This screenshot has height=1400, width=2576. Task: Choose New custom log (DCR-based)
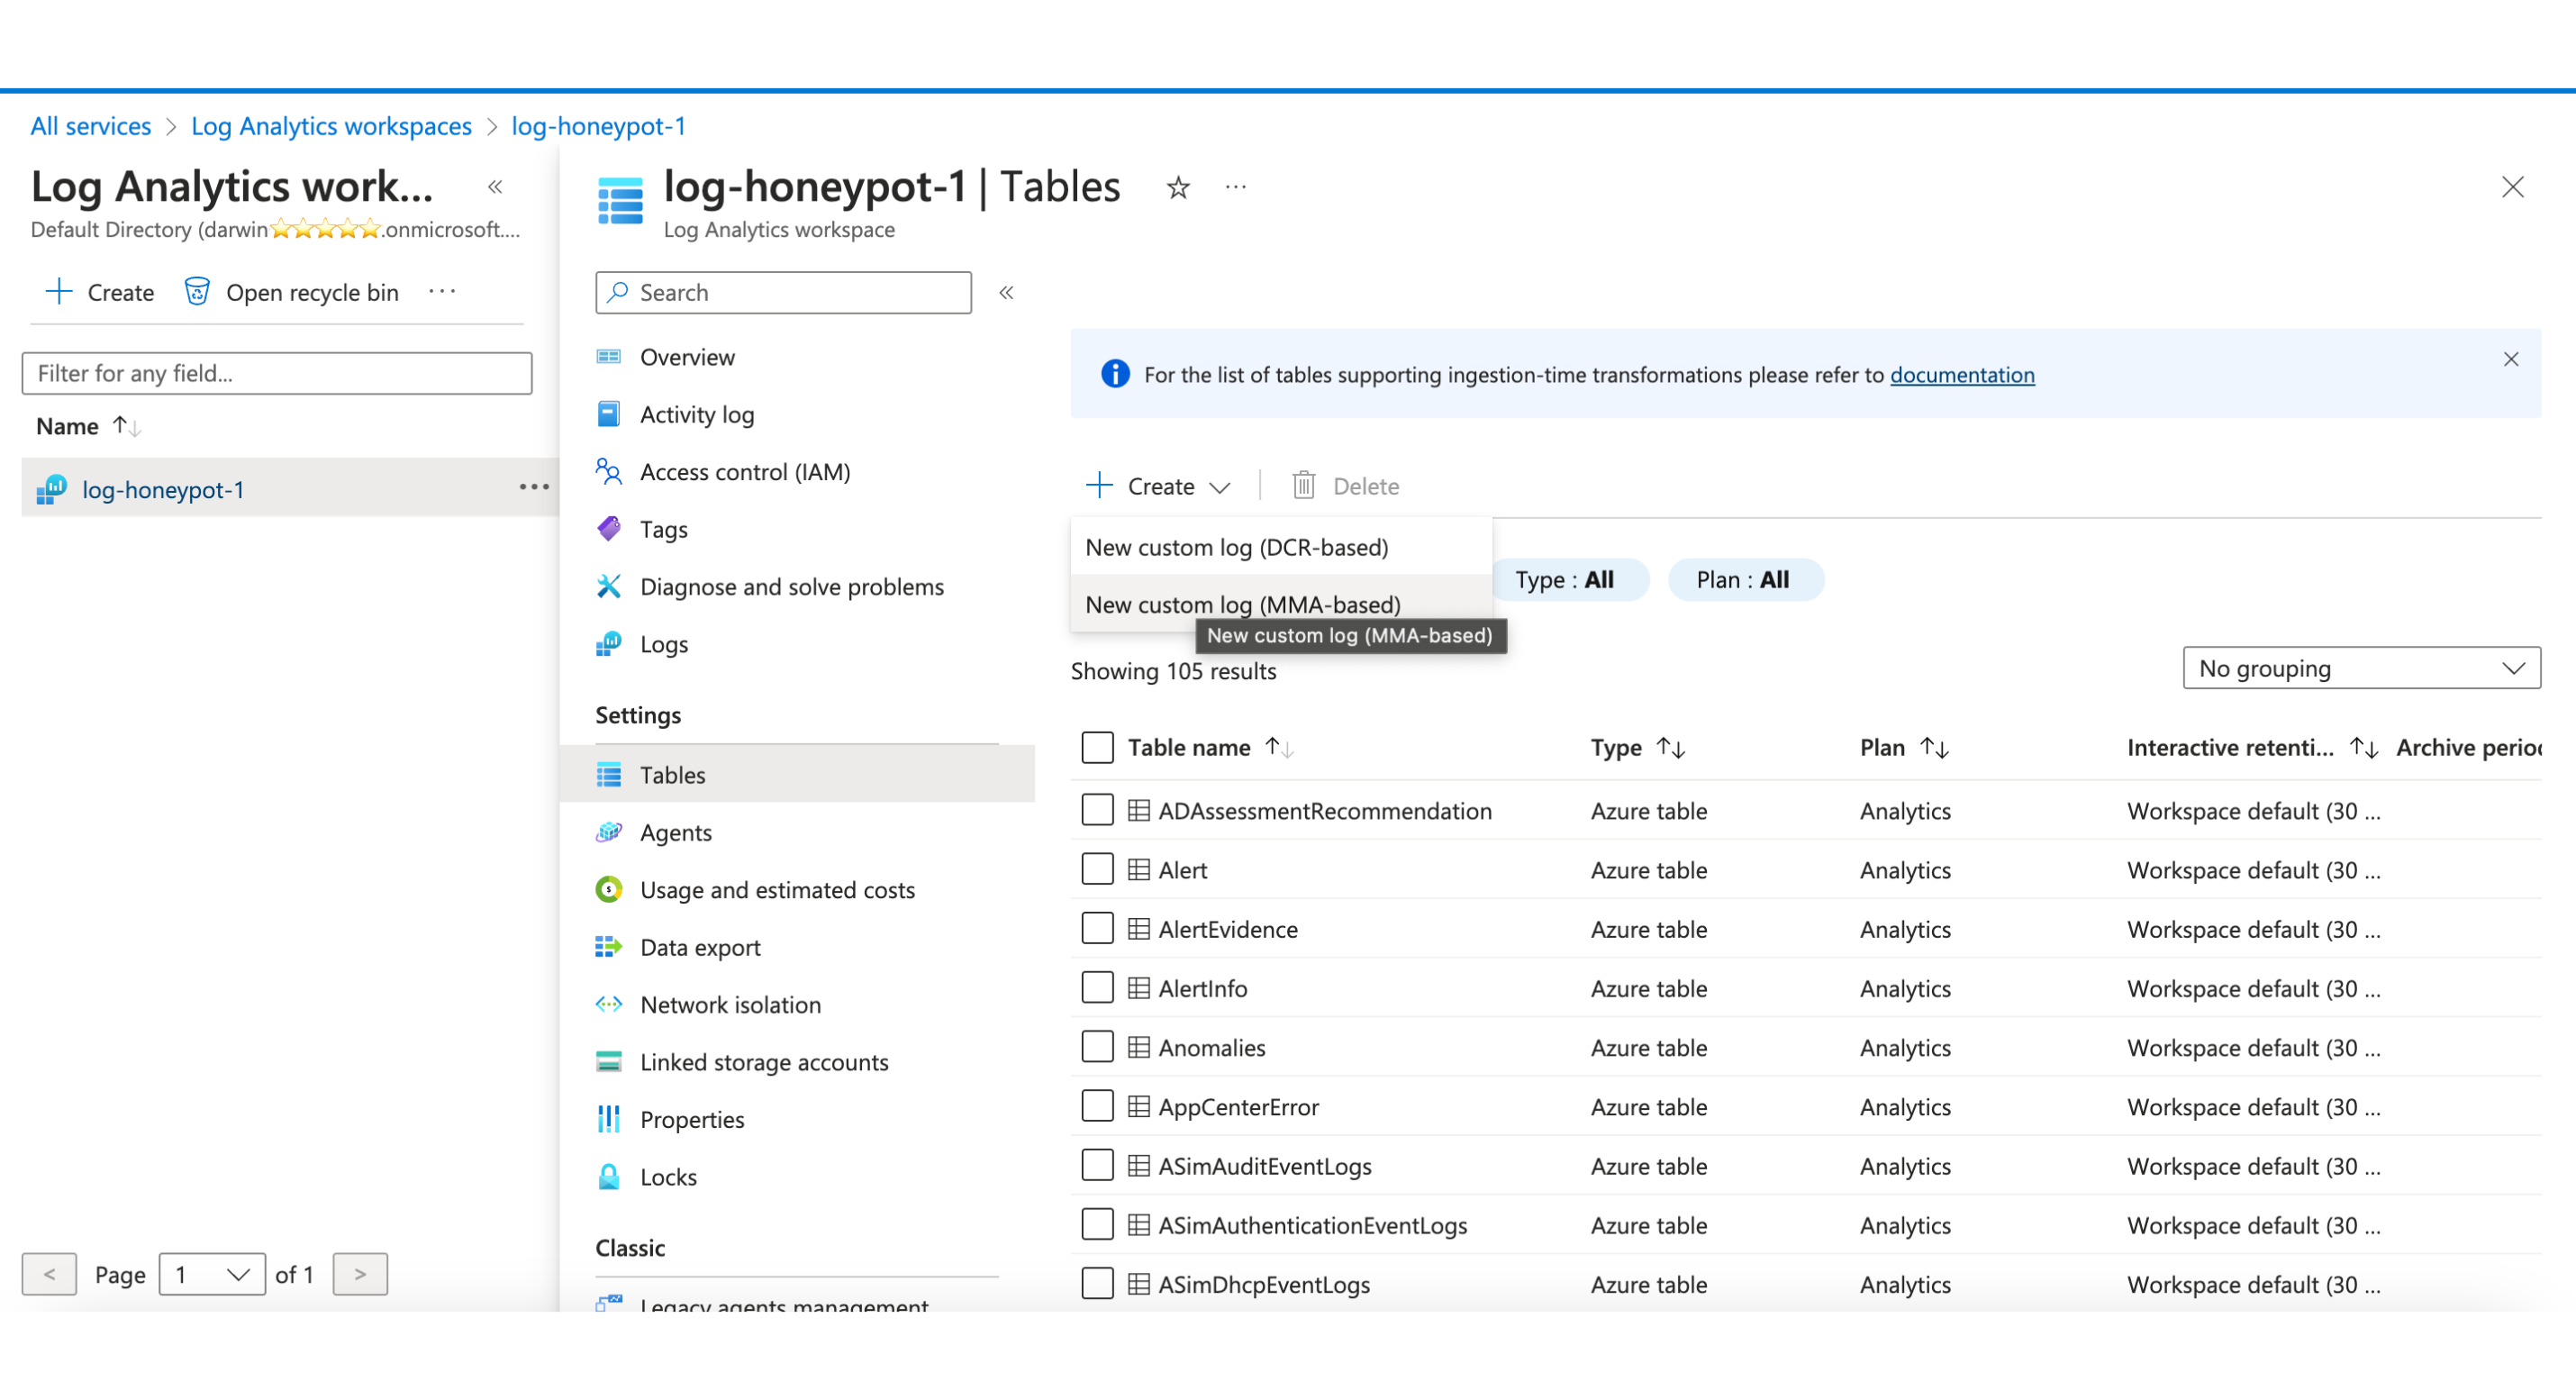pyautogui.click(x=1236, y=547)
